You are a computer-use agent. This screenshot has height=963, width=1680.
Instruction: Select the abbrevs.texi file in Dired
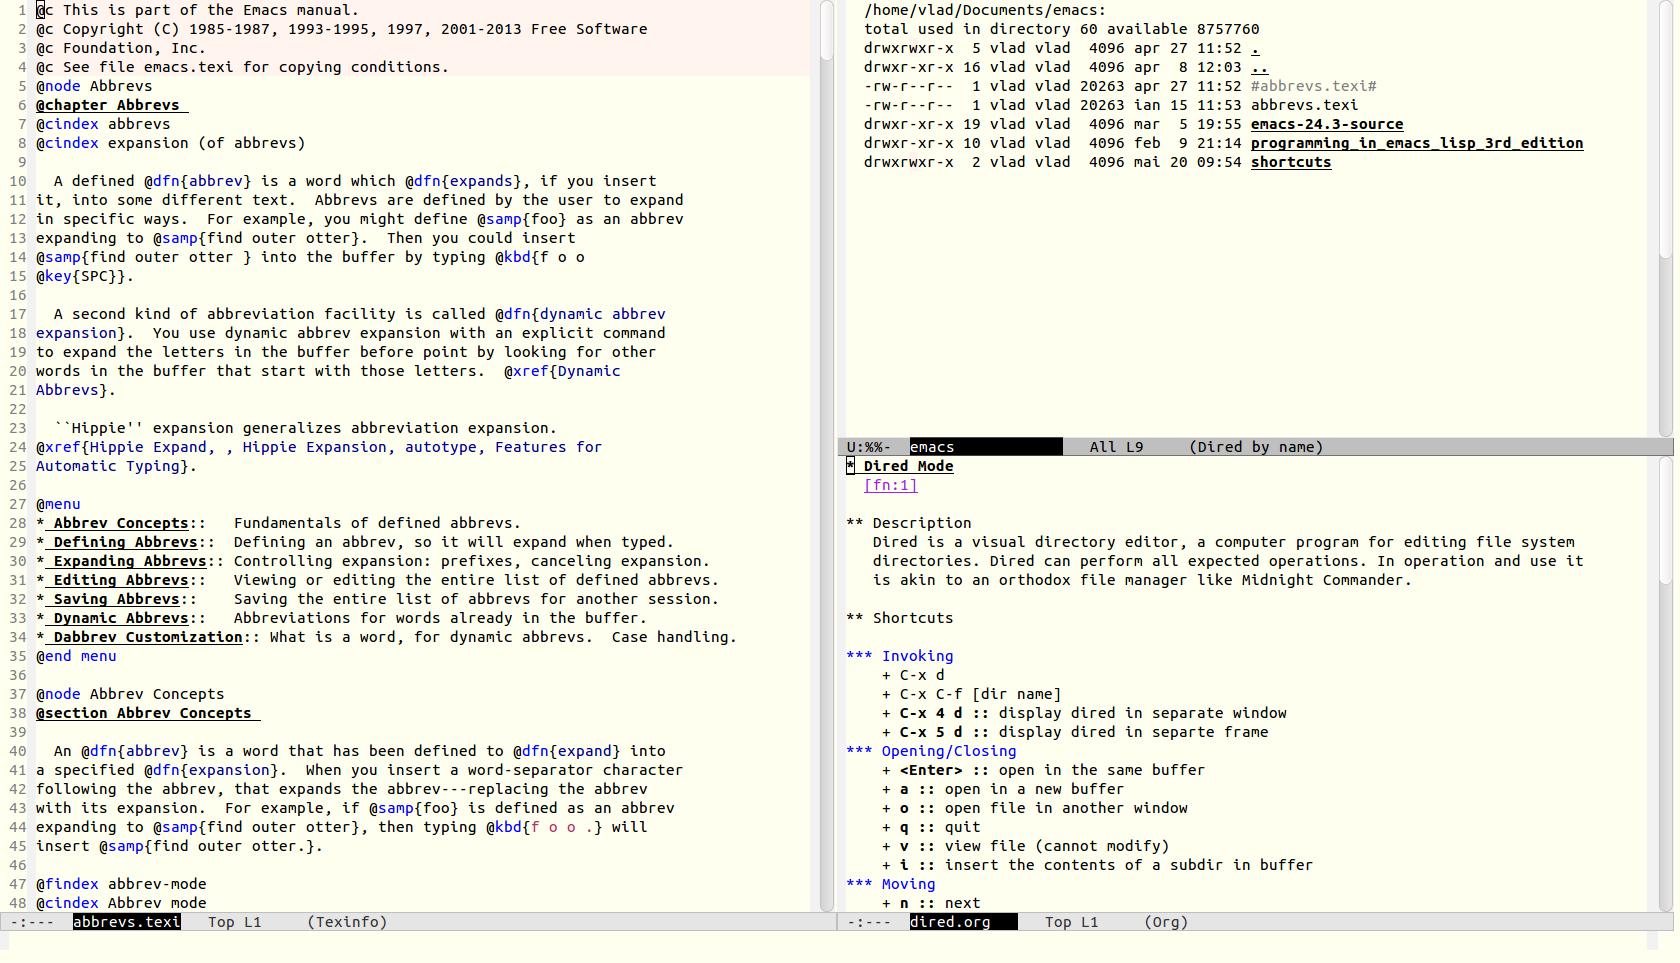tap(1304, 105)
